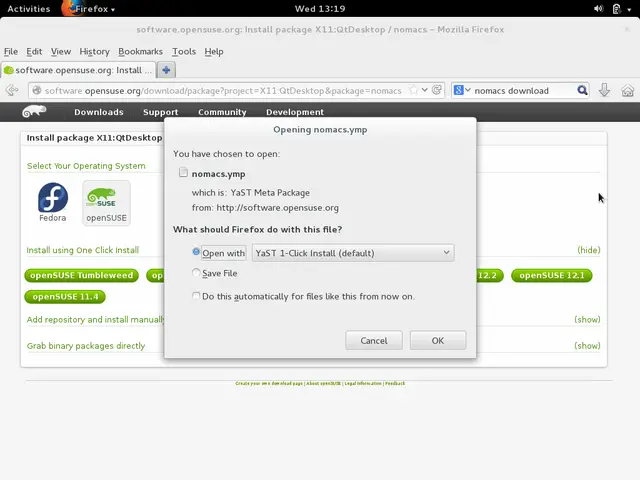640x480 pixels.
Task: Check Do this automatically for files
Action: coord(196,296)
